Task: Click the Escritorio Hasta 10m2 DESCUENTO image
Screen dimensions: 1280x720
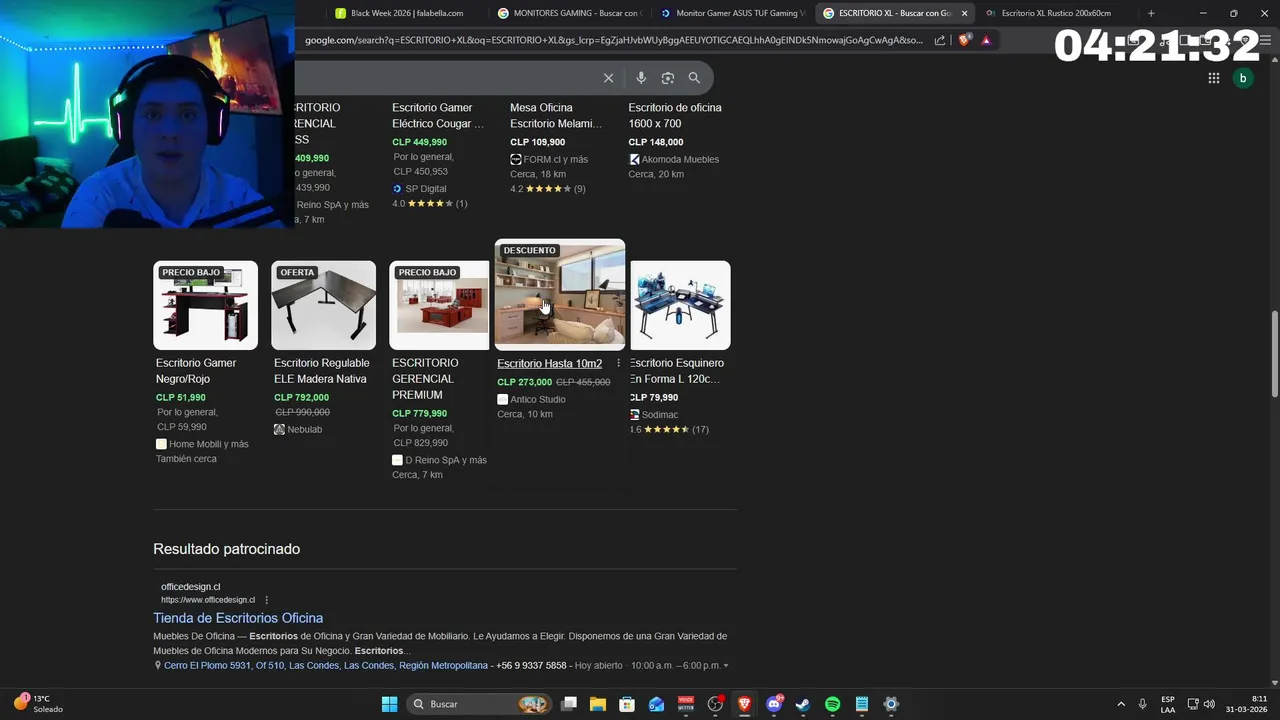Action: click(560, 294)
